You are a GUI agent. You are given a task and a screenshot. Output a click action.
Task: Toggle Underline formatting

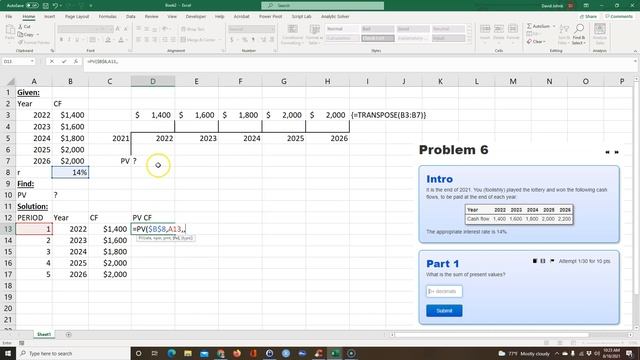point(77,40)
